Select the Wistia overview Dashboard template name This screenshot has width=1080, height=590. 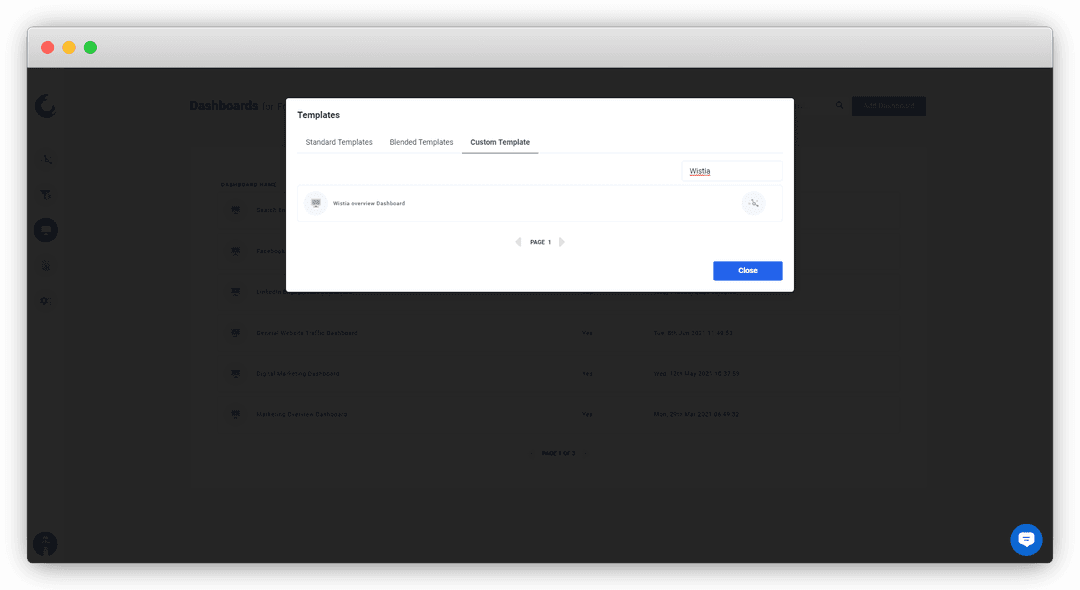click(x=368, y=203)
